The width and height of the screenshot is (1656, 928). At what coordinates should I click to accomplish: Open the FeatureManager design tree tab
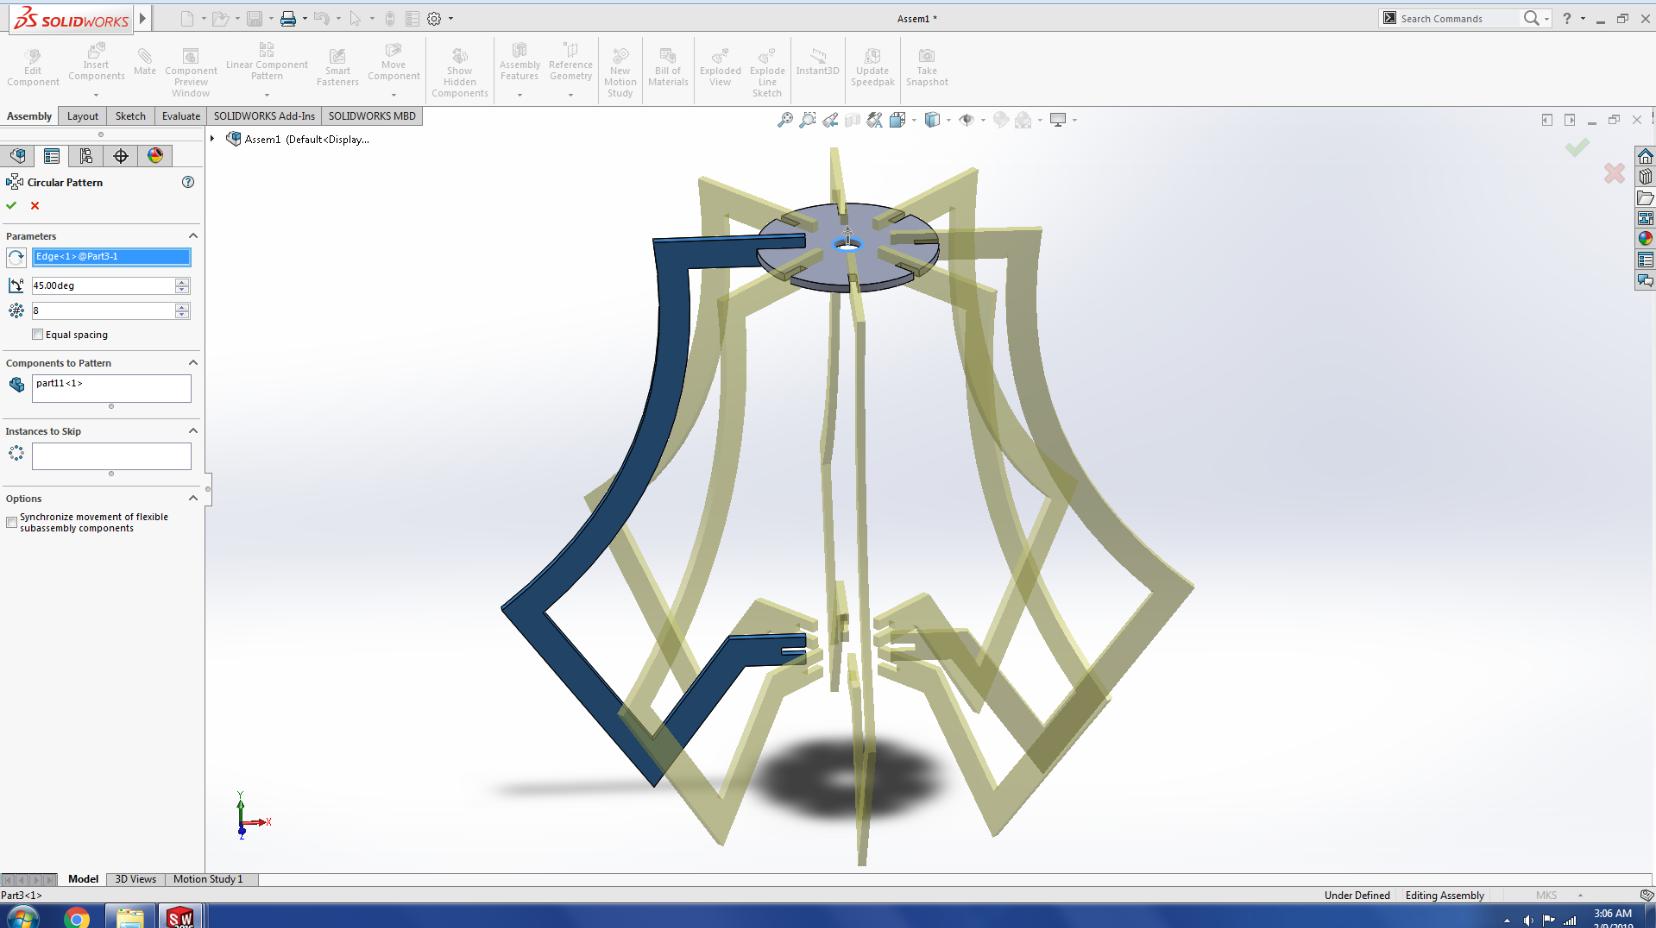(17, 156)
